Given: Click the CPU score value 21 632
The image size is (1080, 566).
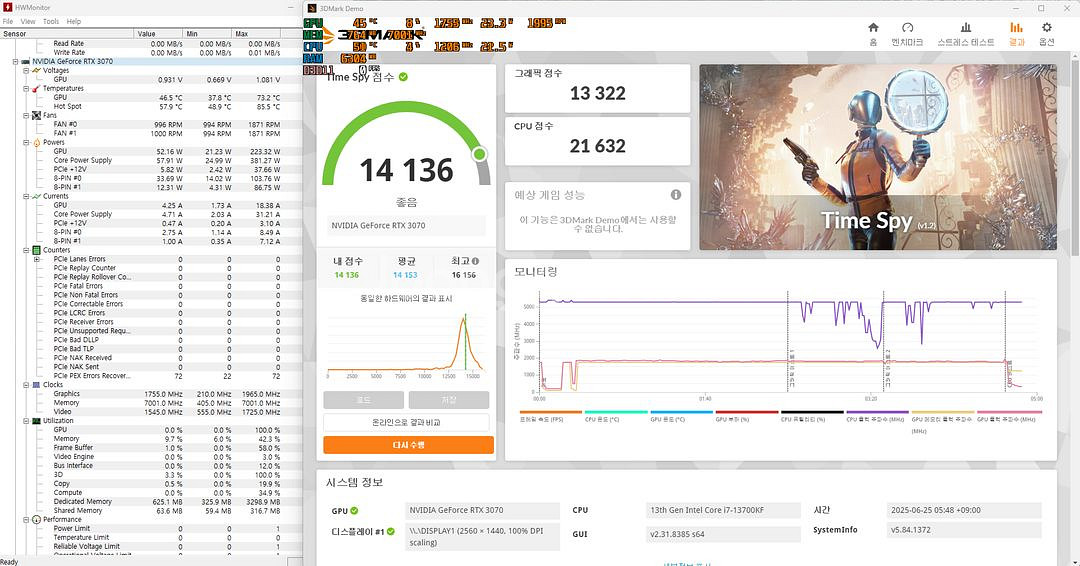Looking at the screenshot, I should pyautogui.click(x=598, y=146).
